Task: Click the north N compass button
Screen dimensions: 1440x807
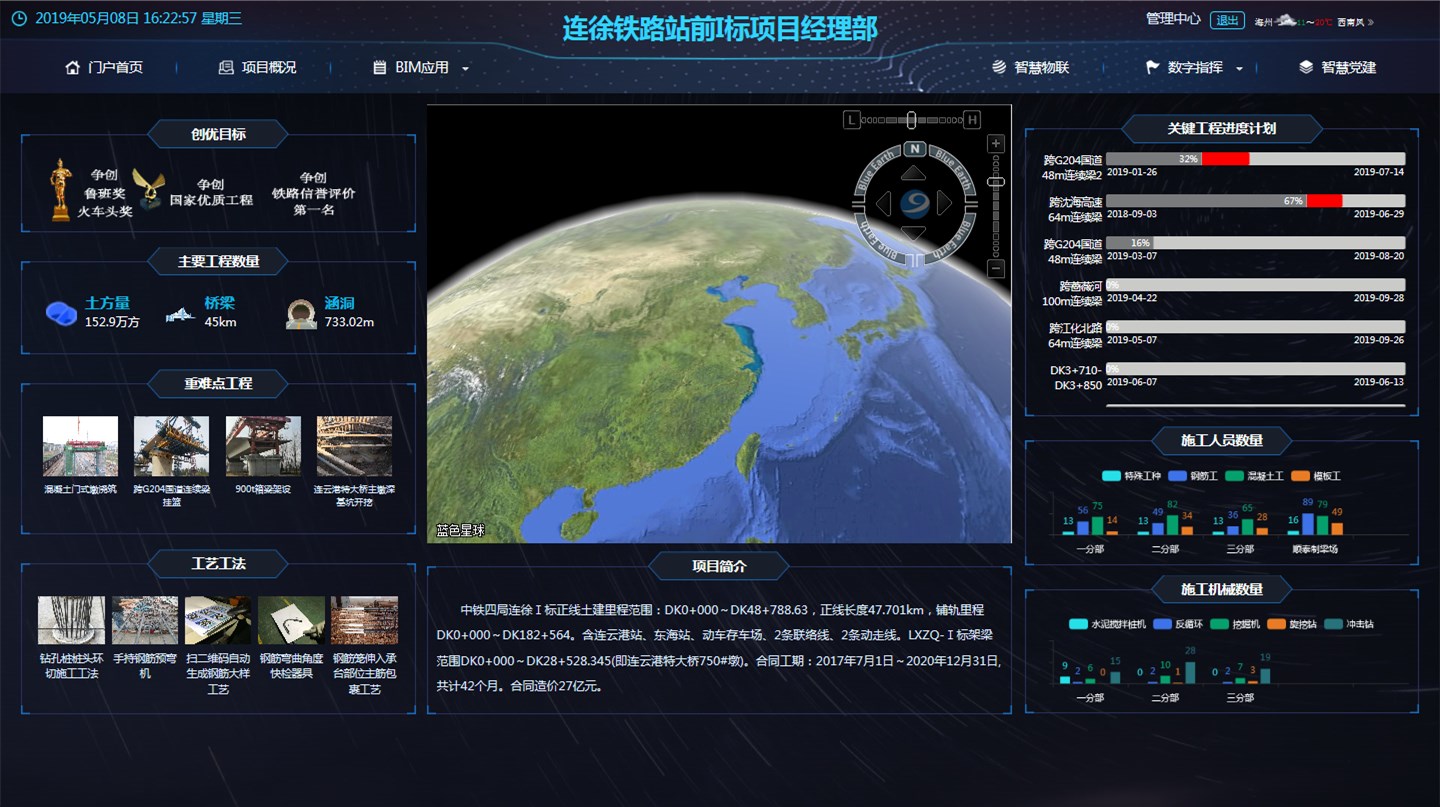Action: [914, 149]
